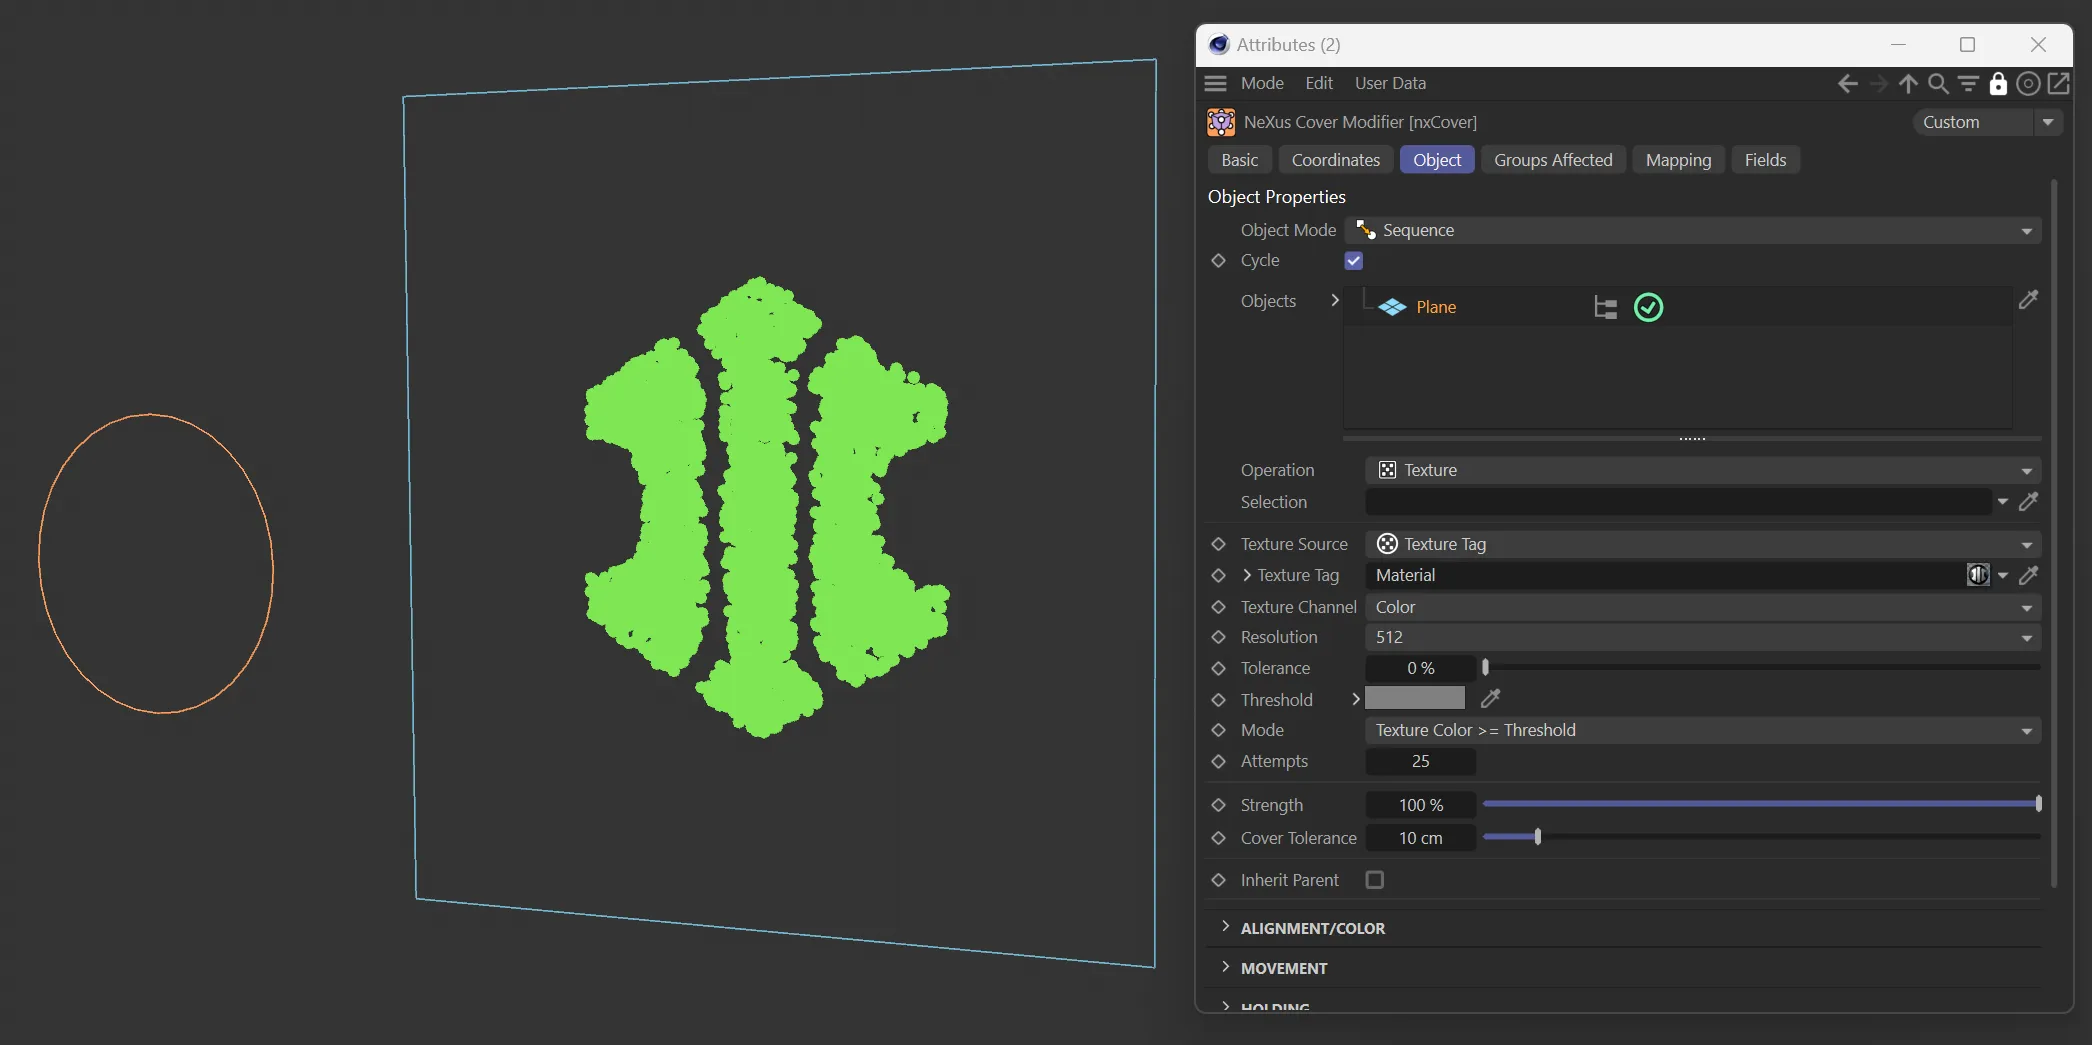
Task: Select the Plane object in Objects list
Action: point(1435,308)
